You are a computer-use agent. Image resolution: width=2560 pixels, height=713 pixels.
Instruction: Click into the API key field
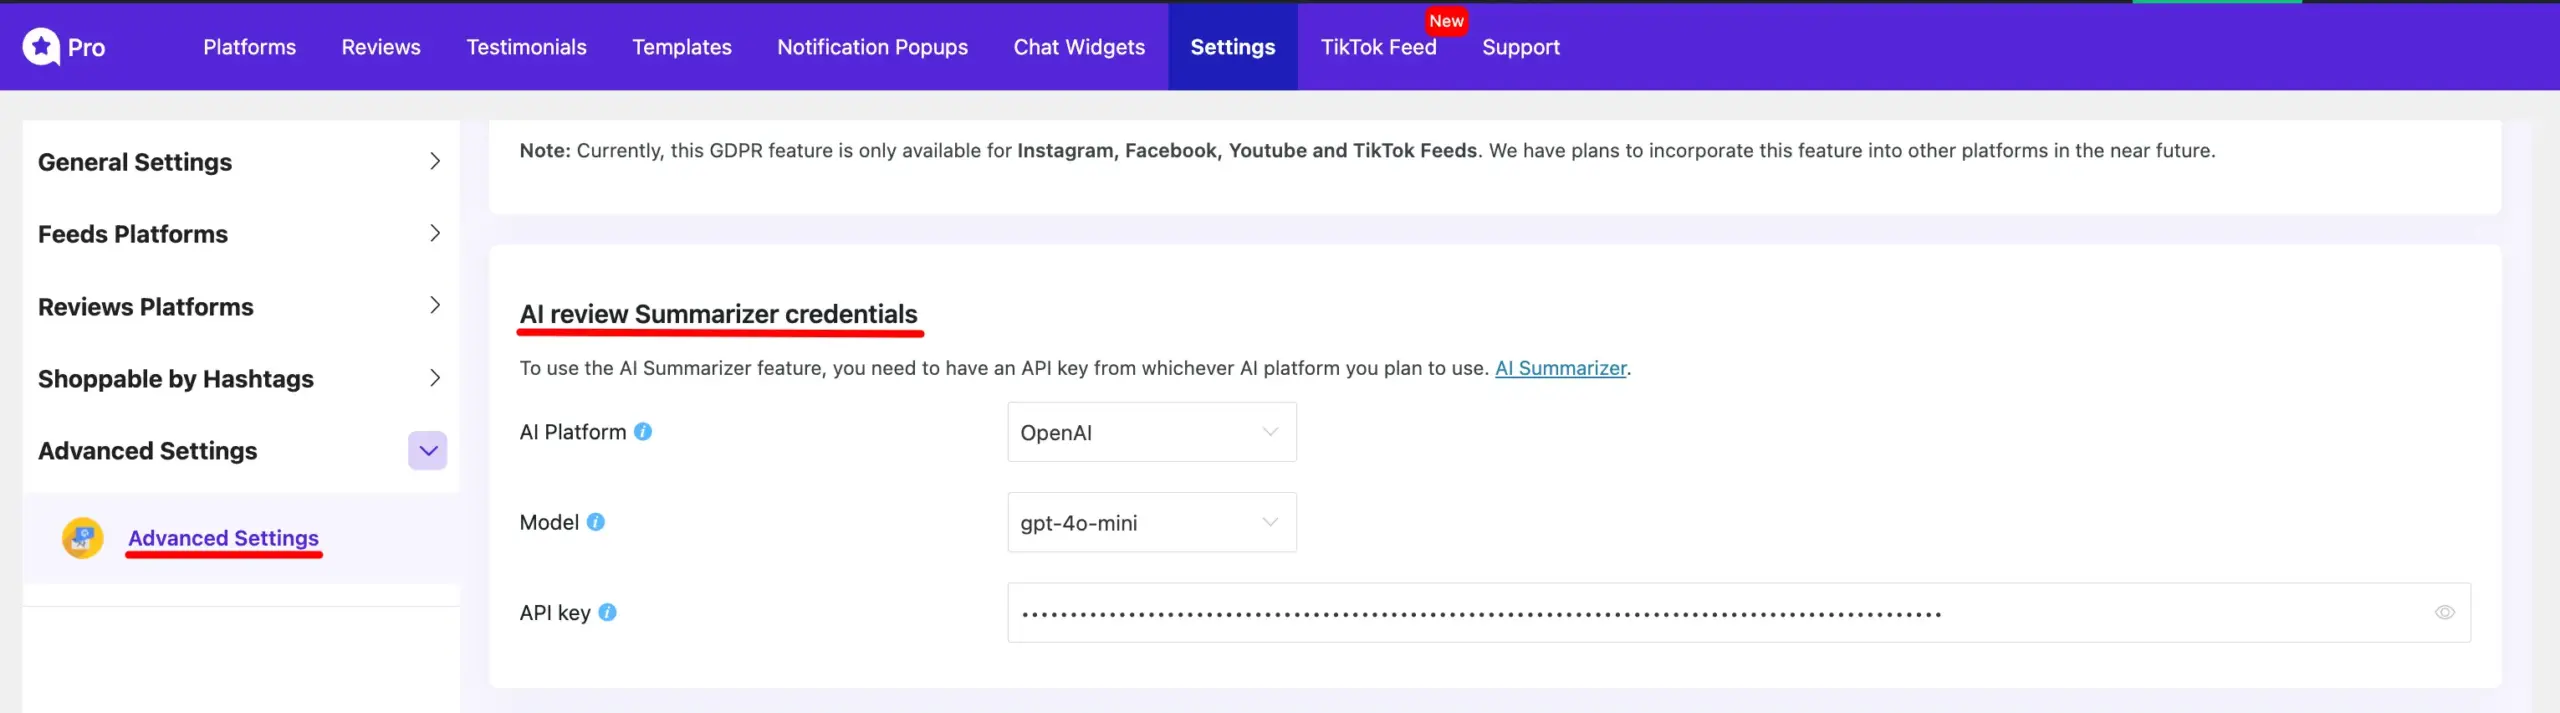point(1700,612)
